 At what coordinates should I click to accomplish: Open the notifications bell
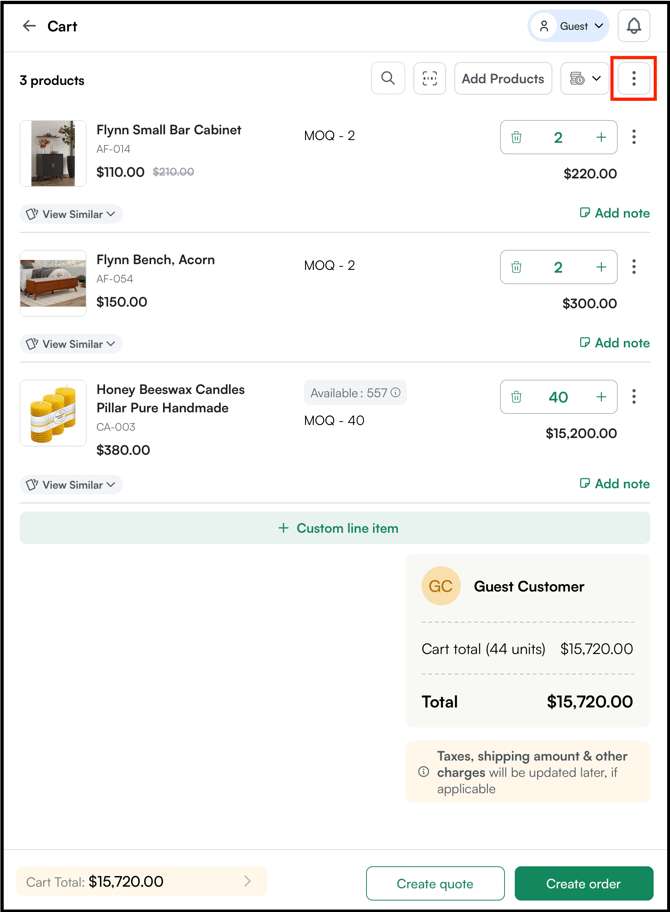pyautogui.click(x=633, y=26)
